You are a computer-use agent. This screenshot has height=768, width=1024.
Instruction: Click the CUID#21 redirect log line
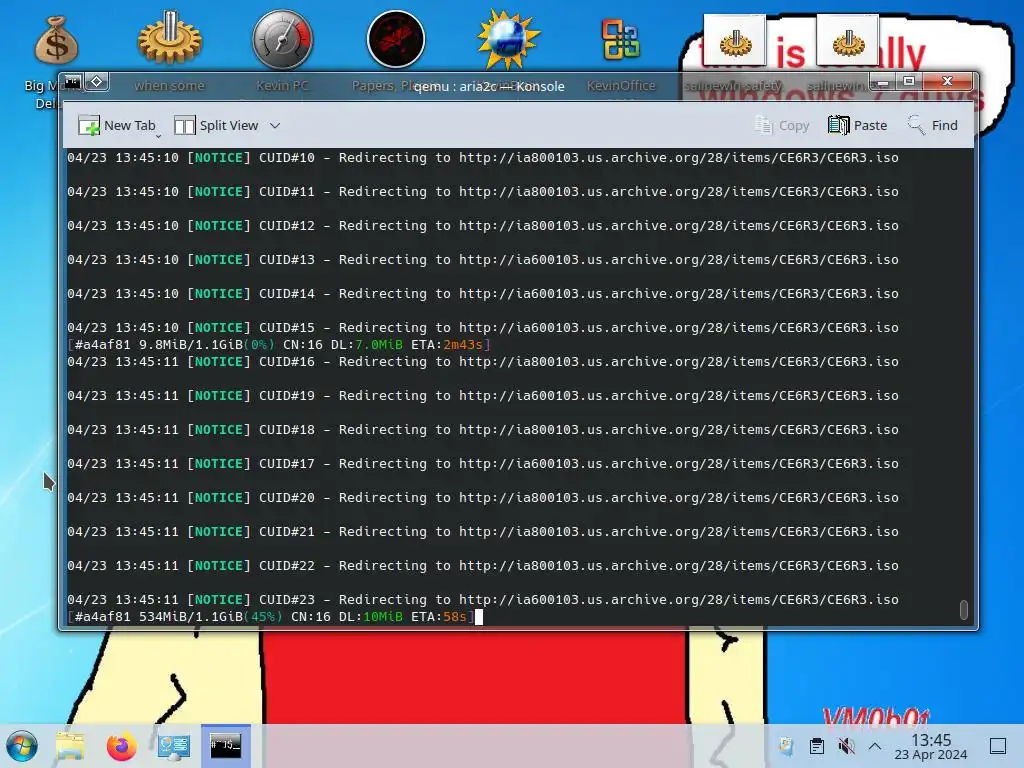coord(483,531)
